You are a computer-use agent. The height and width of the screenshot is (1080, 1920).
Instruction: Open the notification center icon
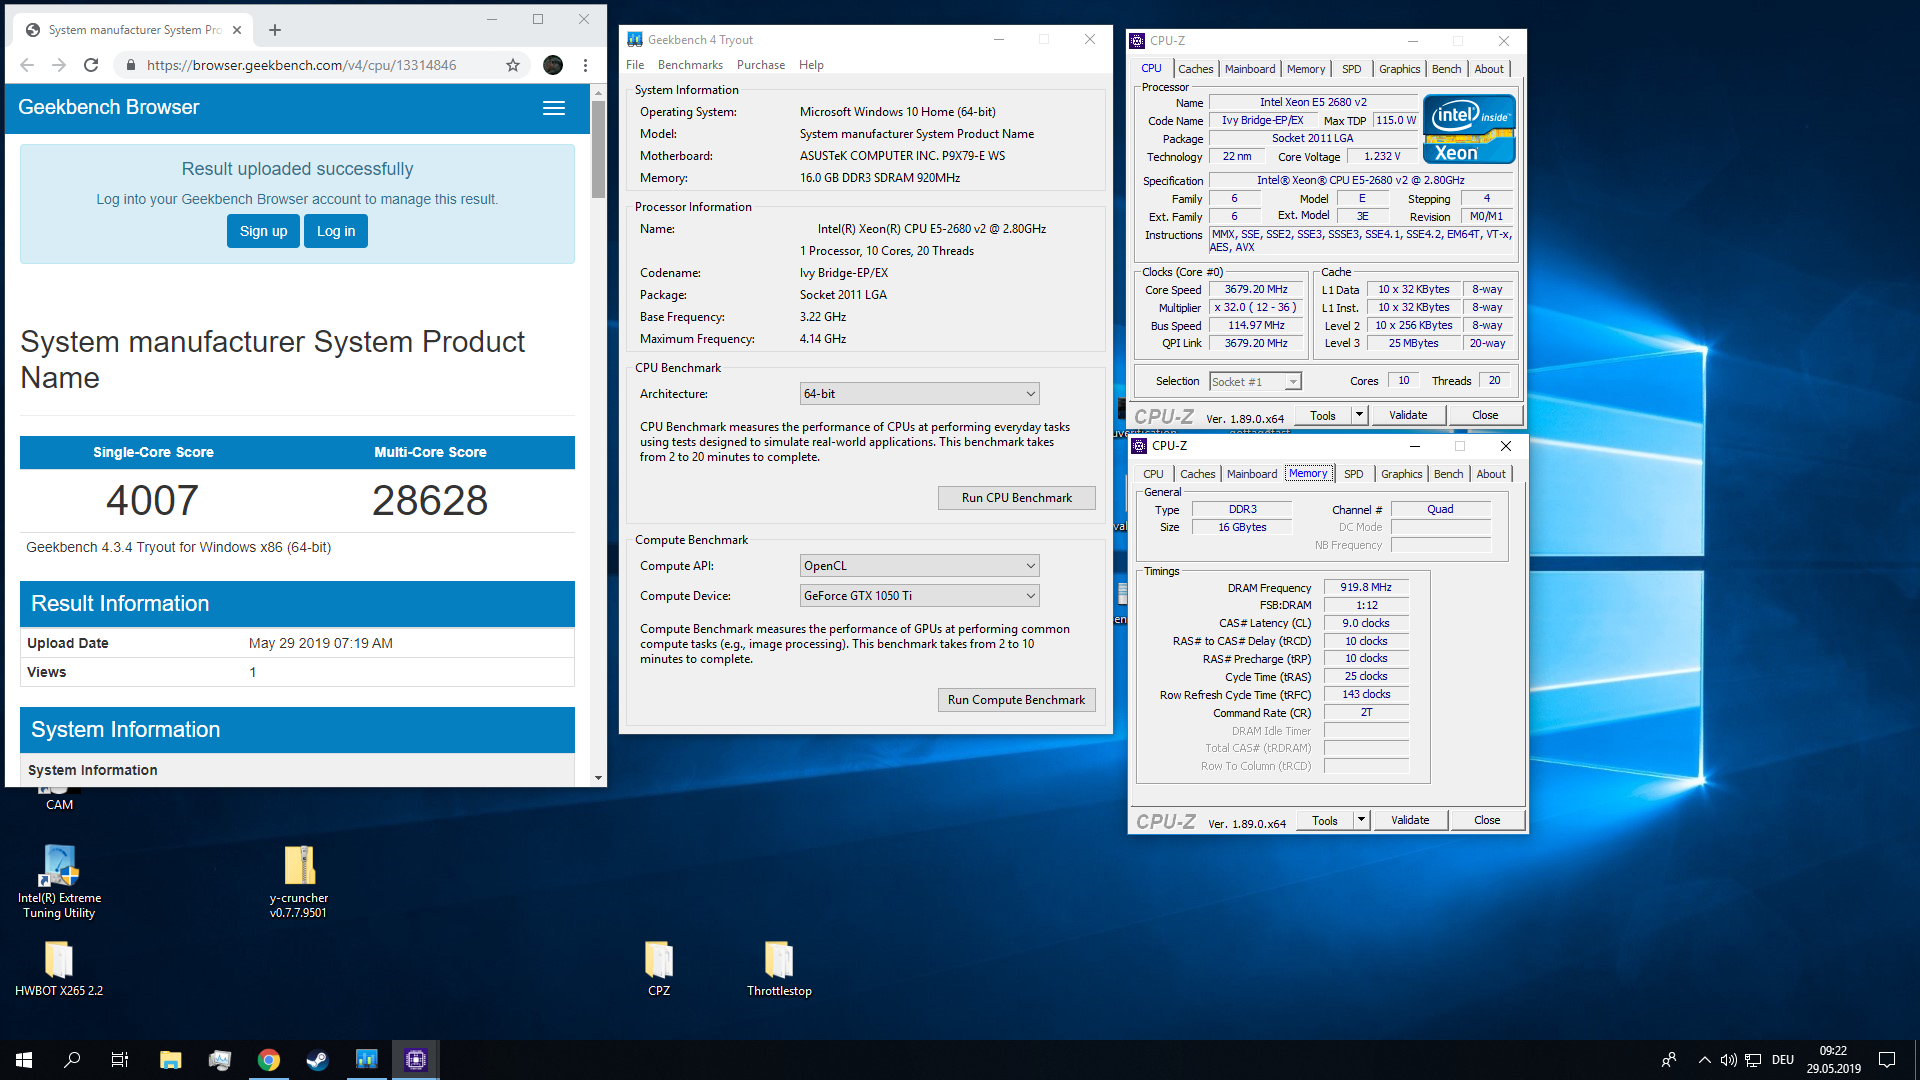point(1887,1060)
